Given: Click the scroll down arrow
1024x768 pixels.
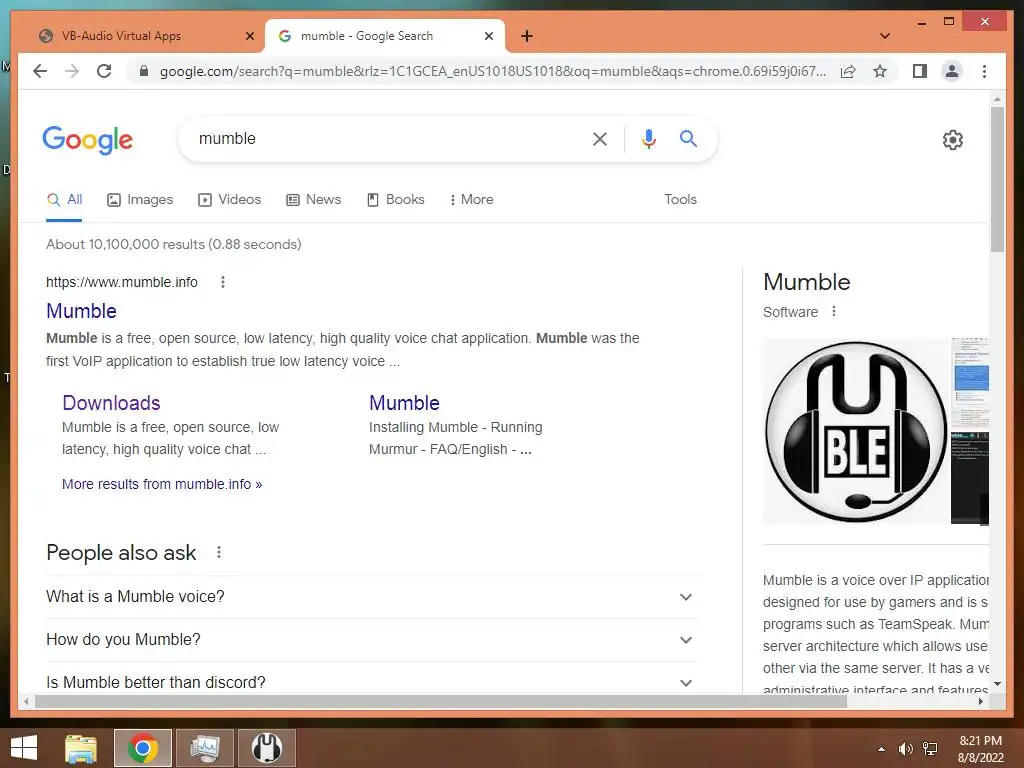Looking at the screenshot, I should [x=997, y=684].
